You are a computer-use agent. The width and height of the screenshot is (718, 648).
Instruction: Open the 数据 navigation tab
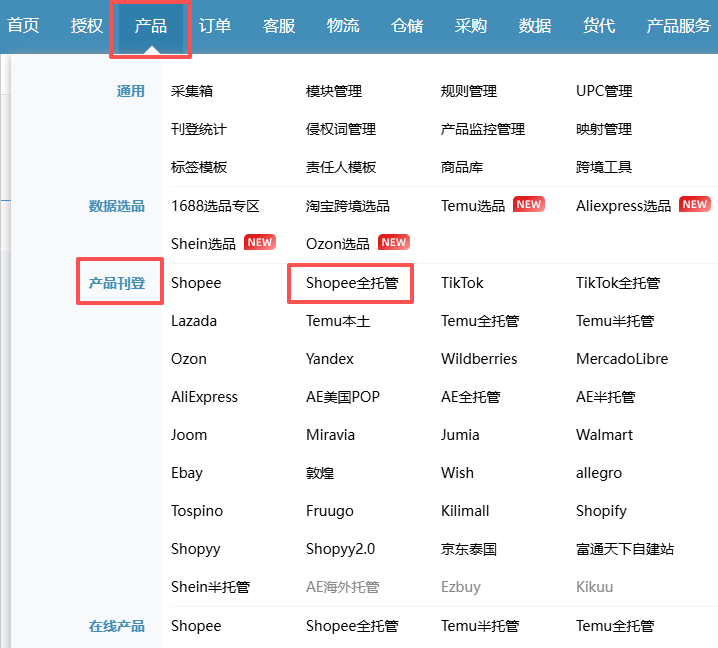[x=535, y=25]
